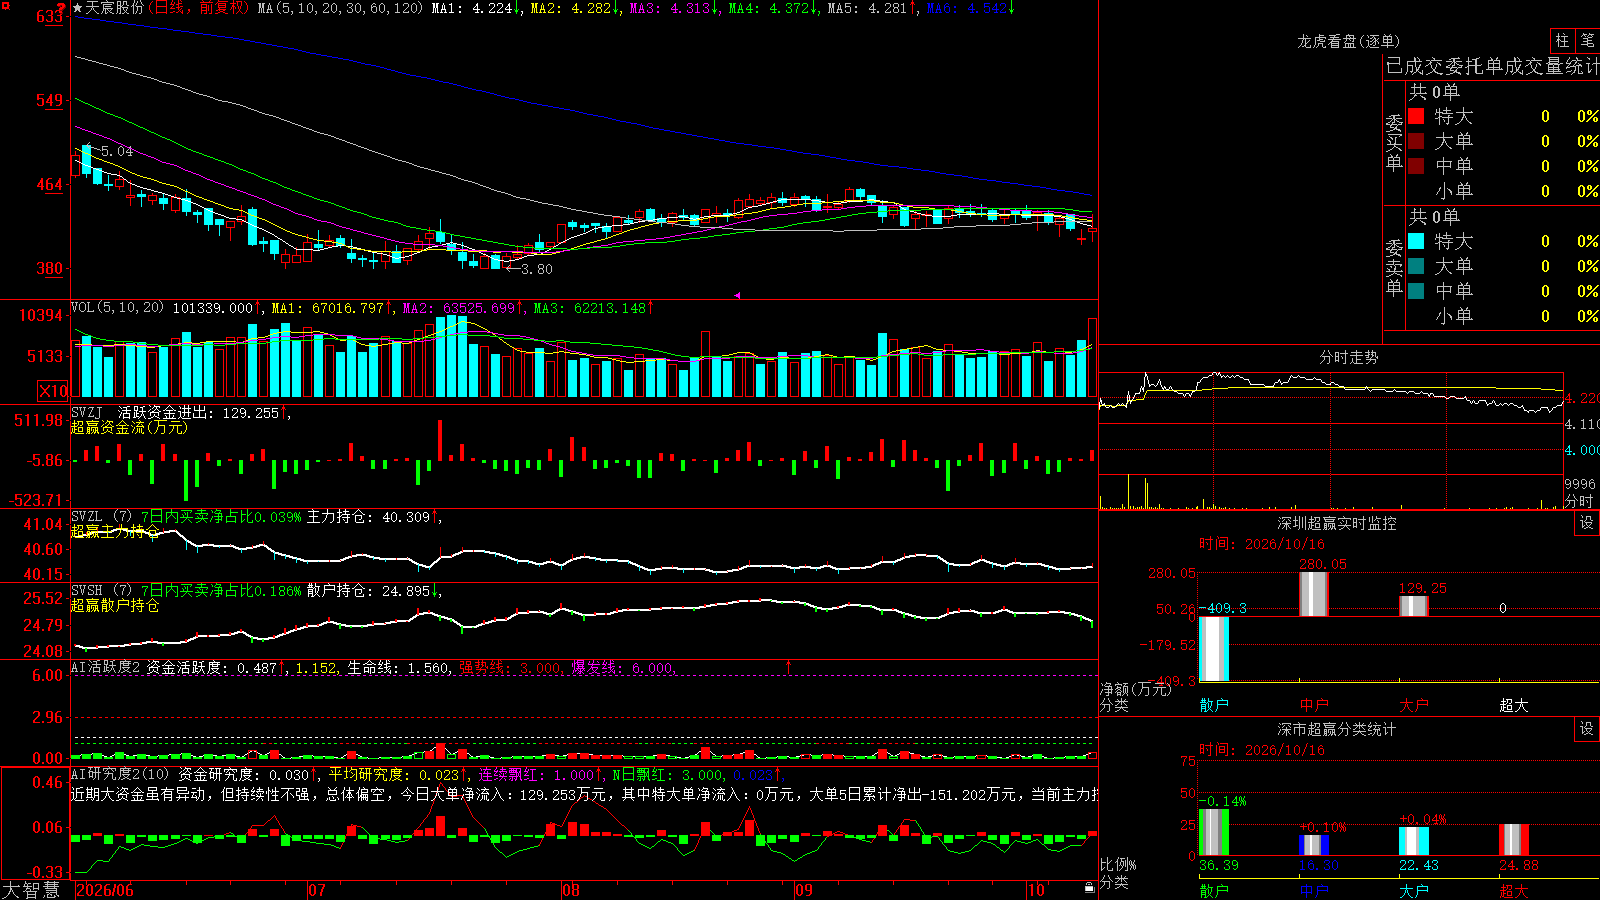Screen dimensions: 1600x900
Task: Click the MA(5,10,20,30,60,120) indicator label
Action: 340,8
